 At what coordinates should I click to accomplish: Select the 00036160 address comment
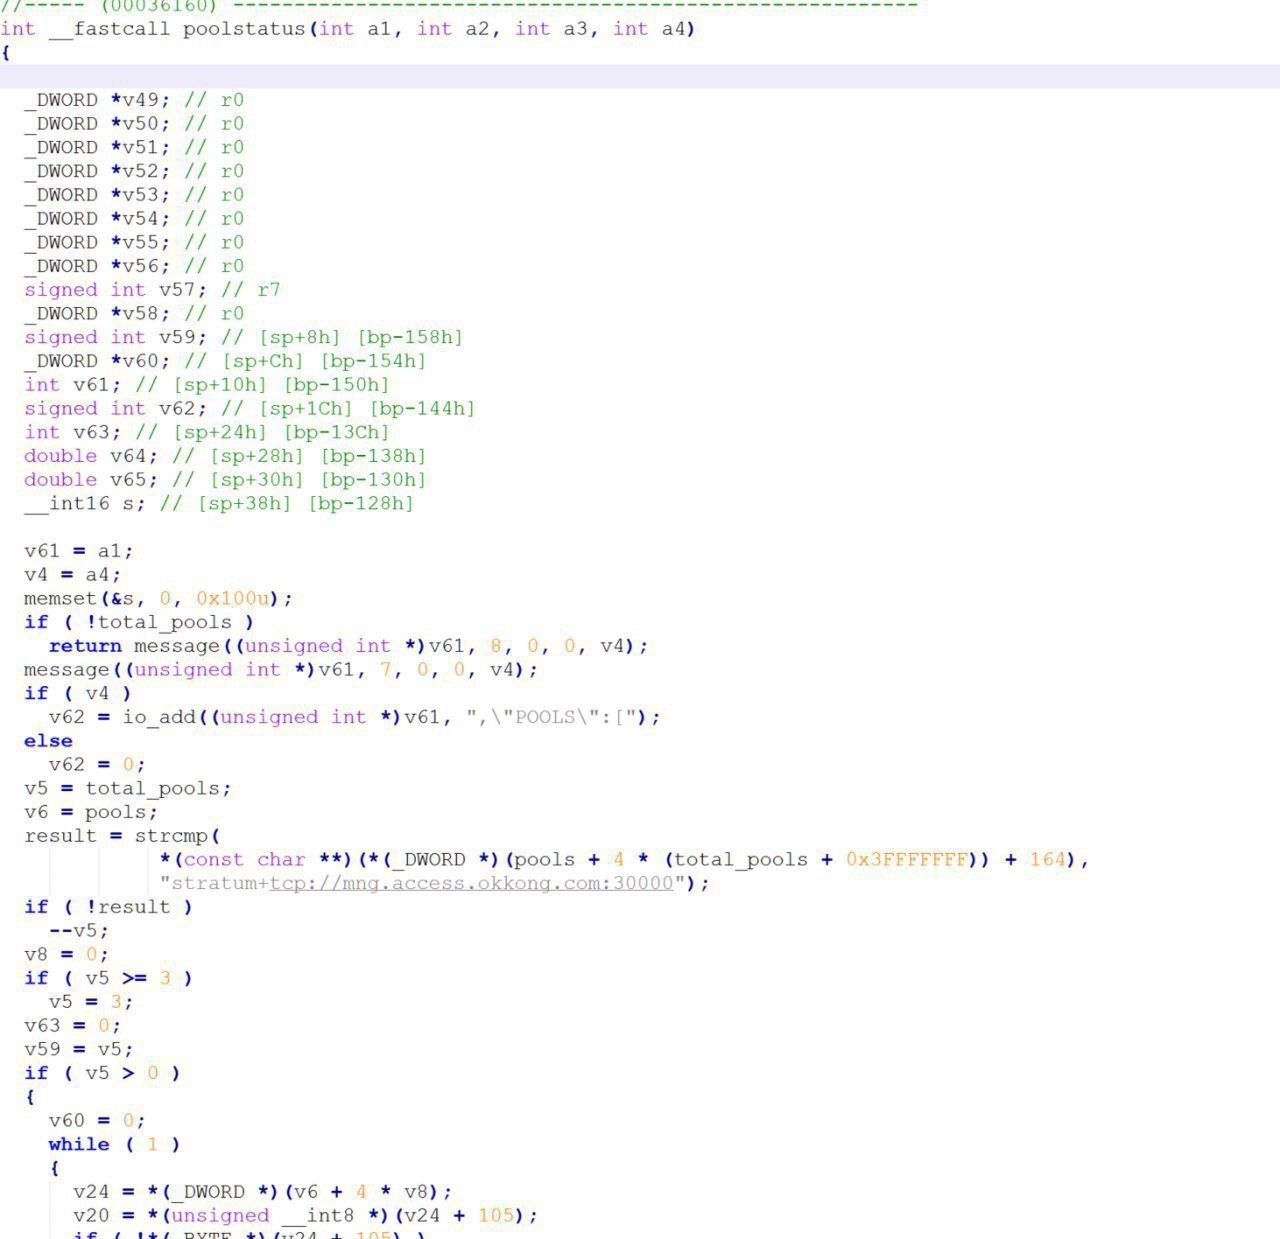point(157,6)
